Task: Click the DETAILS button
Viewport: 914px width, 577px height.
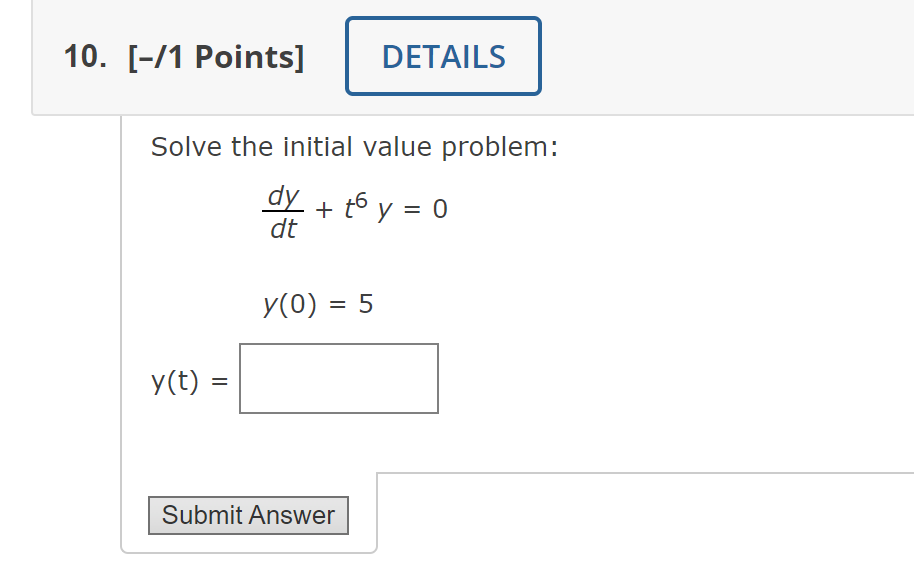Action: (x=443, y=56)
